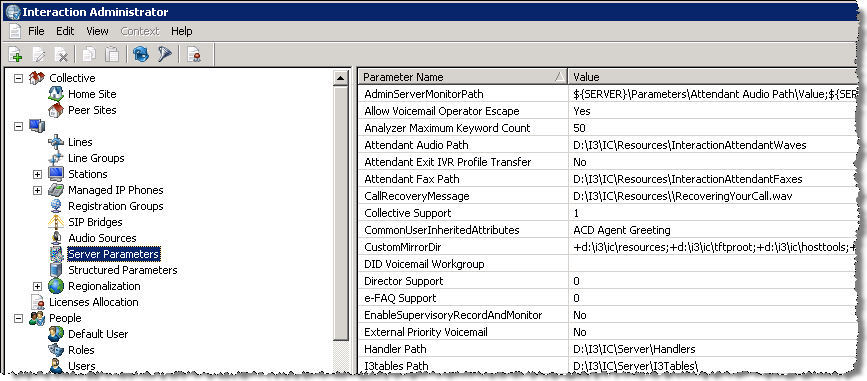Select Server Parameters in the tree

click(113, 254)
